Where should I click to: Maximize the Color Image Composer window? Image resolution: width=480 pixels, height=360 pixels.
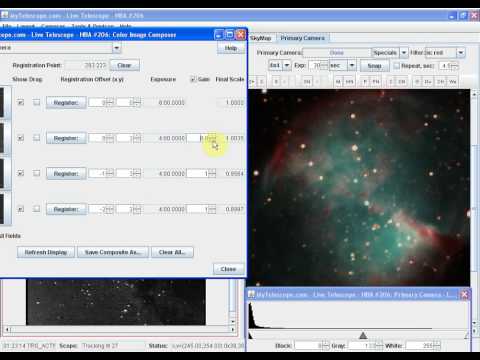pyautogui.click(x=230, y=35)
